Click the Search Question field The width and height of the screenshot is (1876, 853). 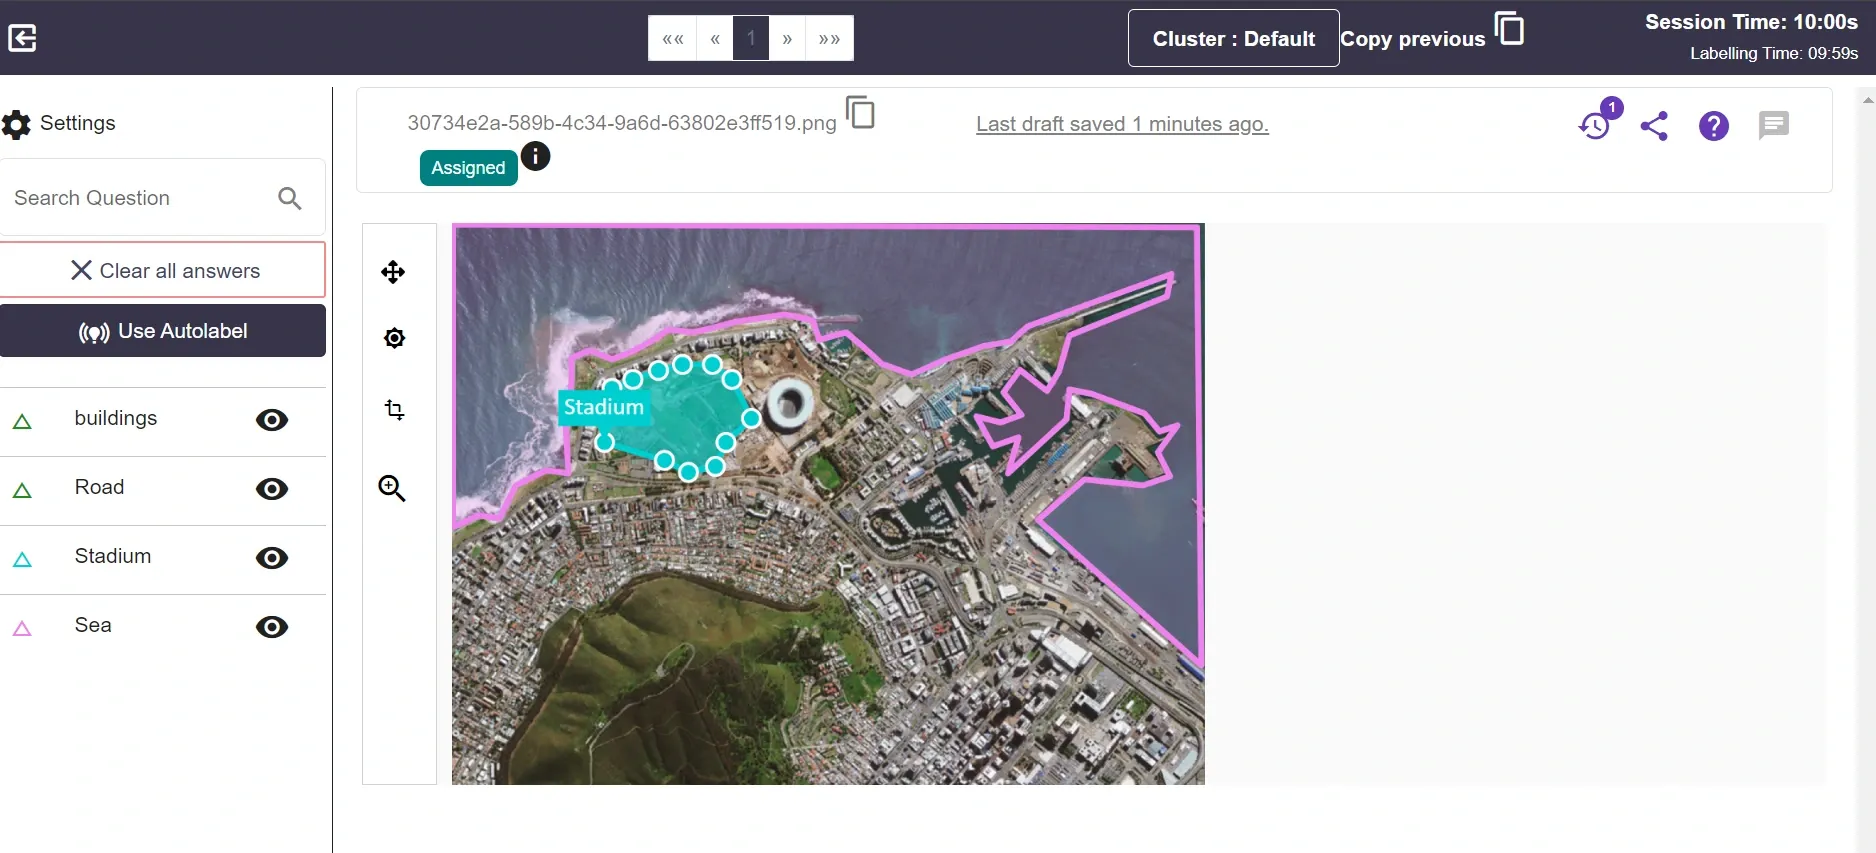click(x=140, y=198)
